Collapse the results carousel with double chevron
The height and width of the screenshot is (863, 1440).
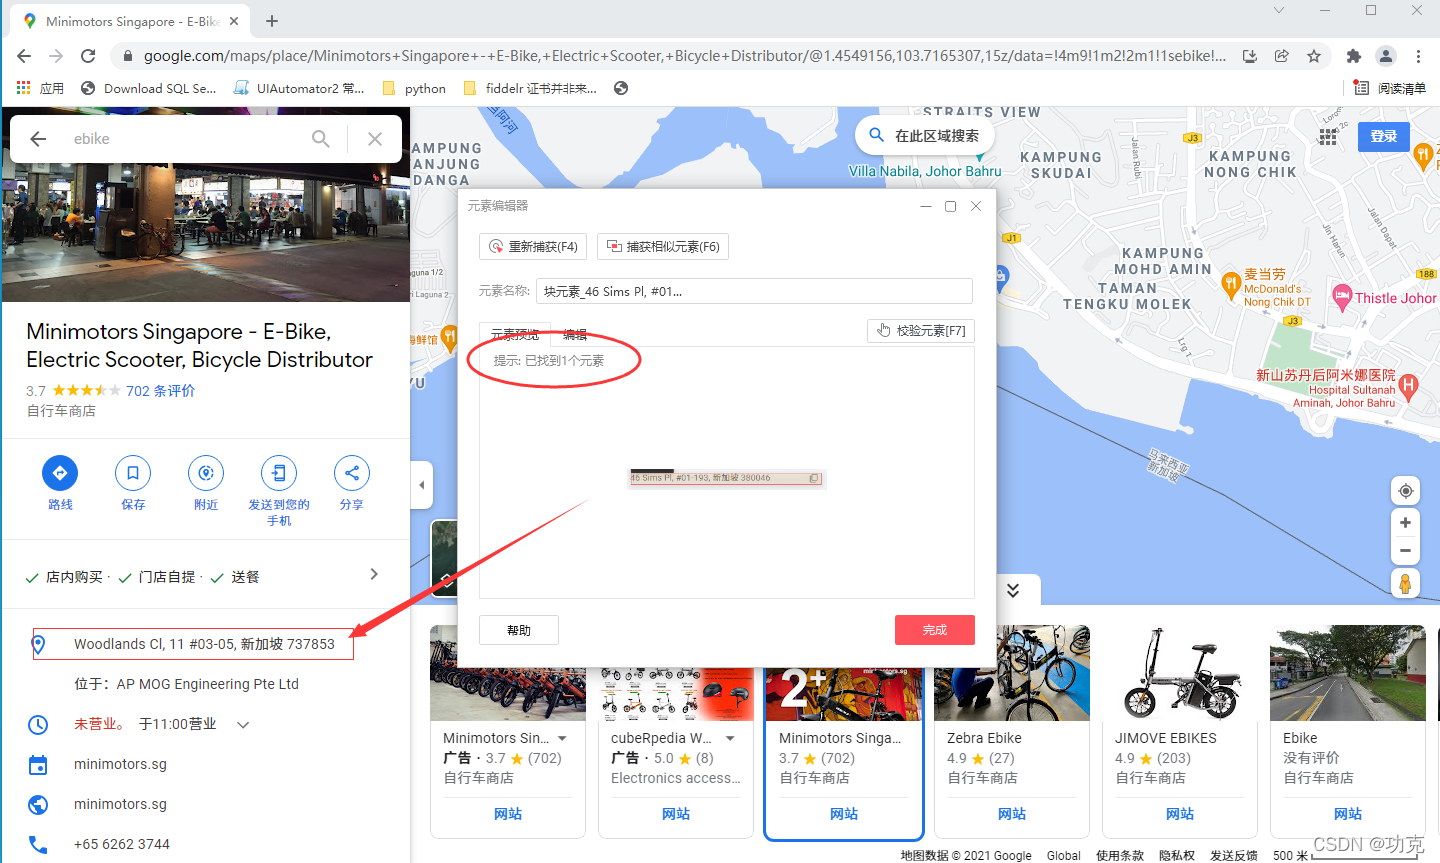1013,590
